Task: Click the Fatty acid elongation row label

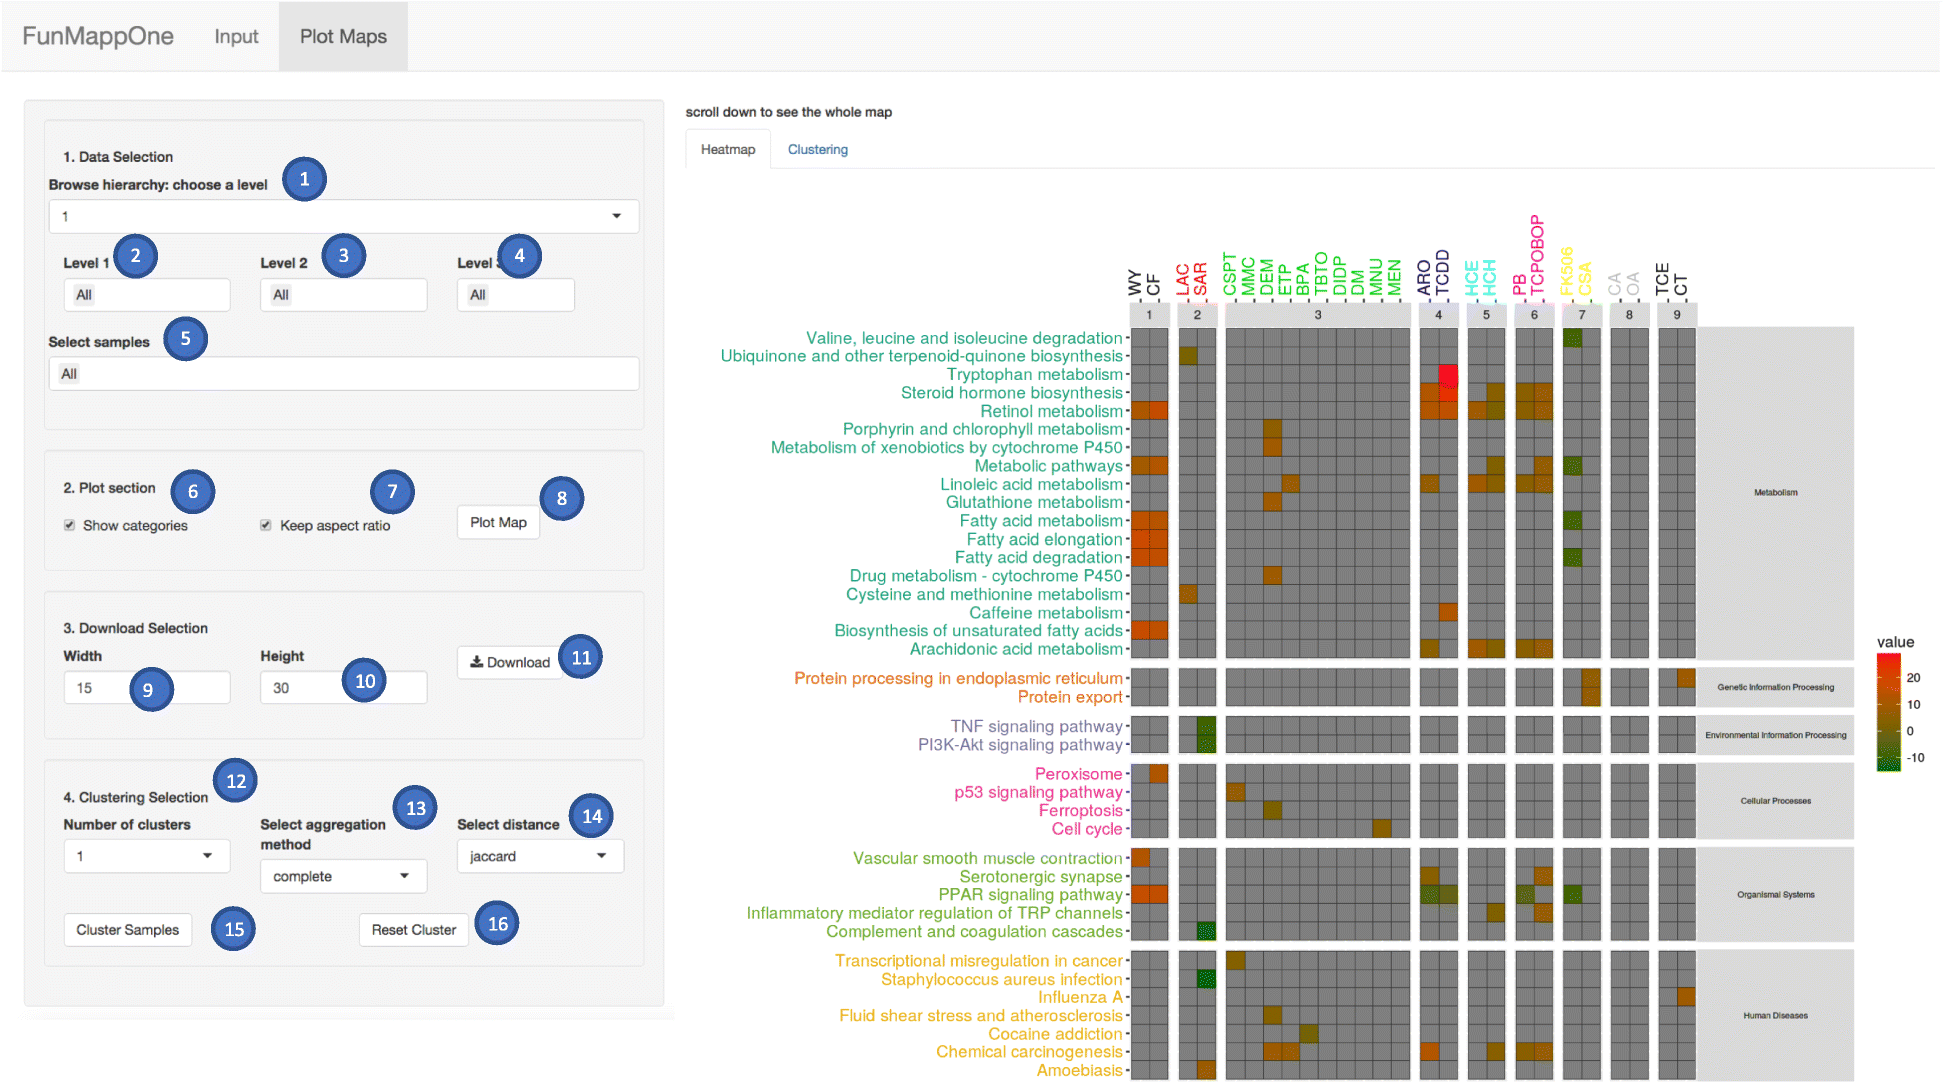Action: click(1044, 540)
